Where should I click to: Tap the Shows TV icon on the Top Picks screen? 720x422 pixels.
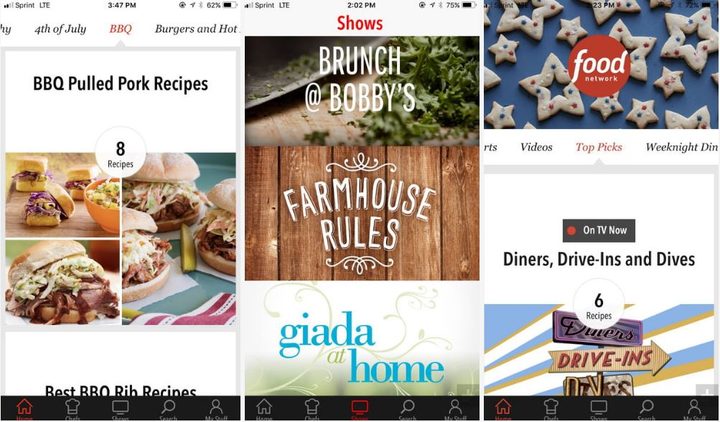599,407
